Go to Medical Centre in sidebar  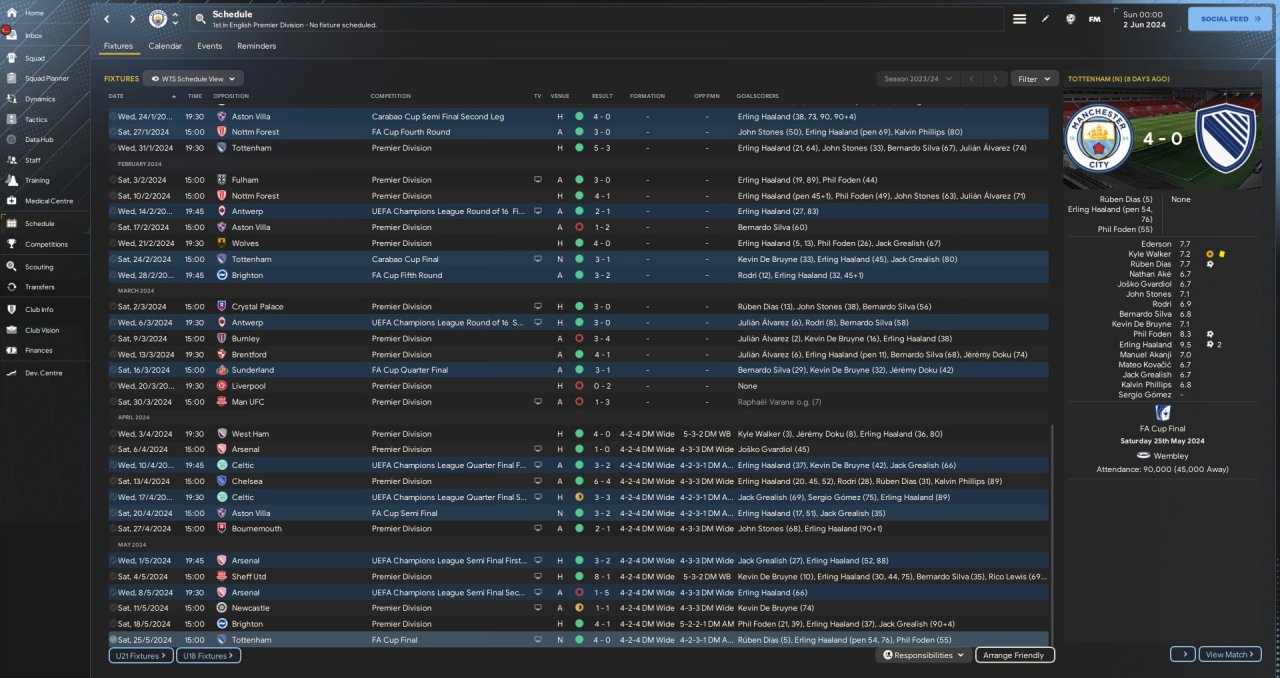(48, 201)
